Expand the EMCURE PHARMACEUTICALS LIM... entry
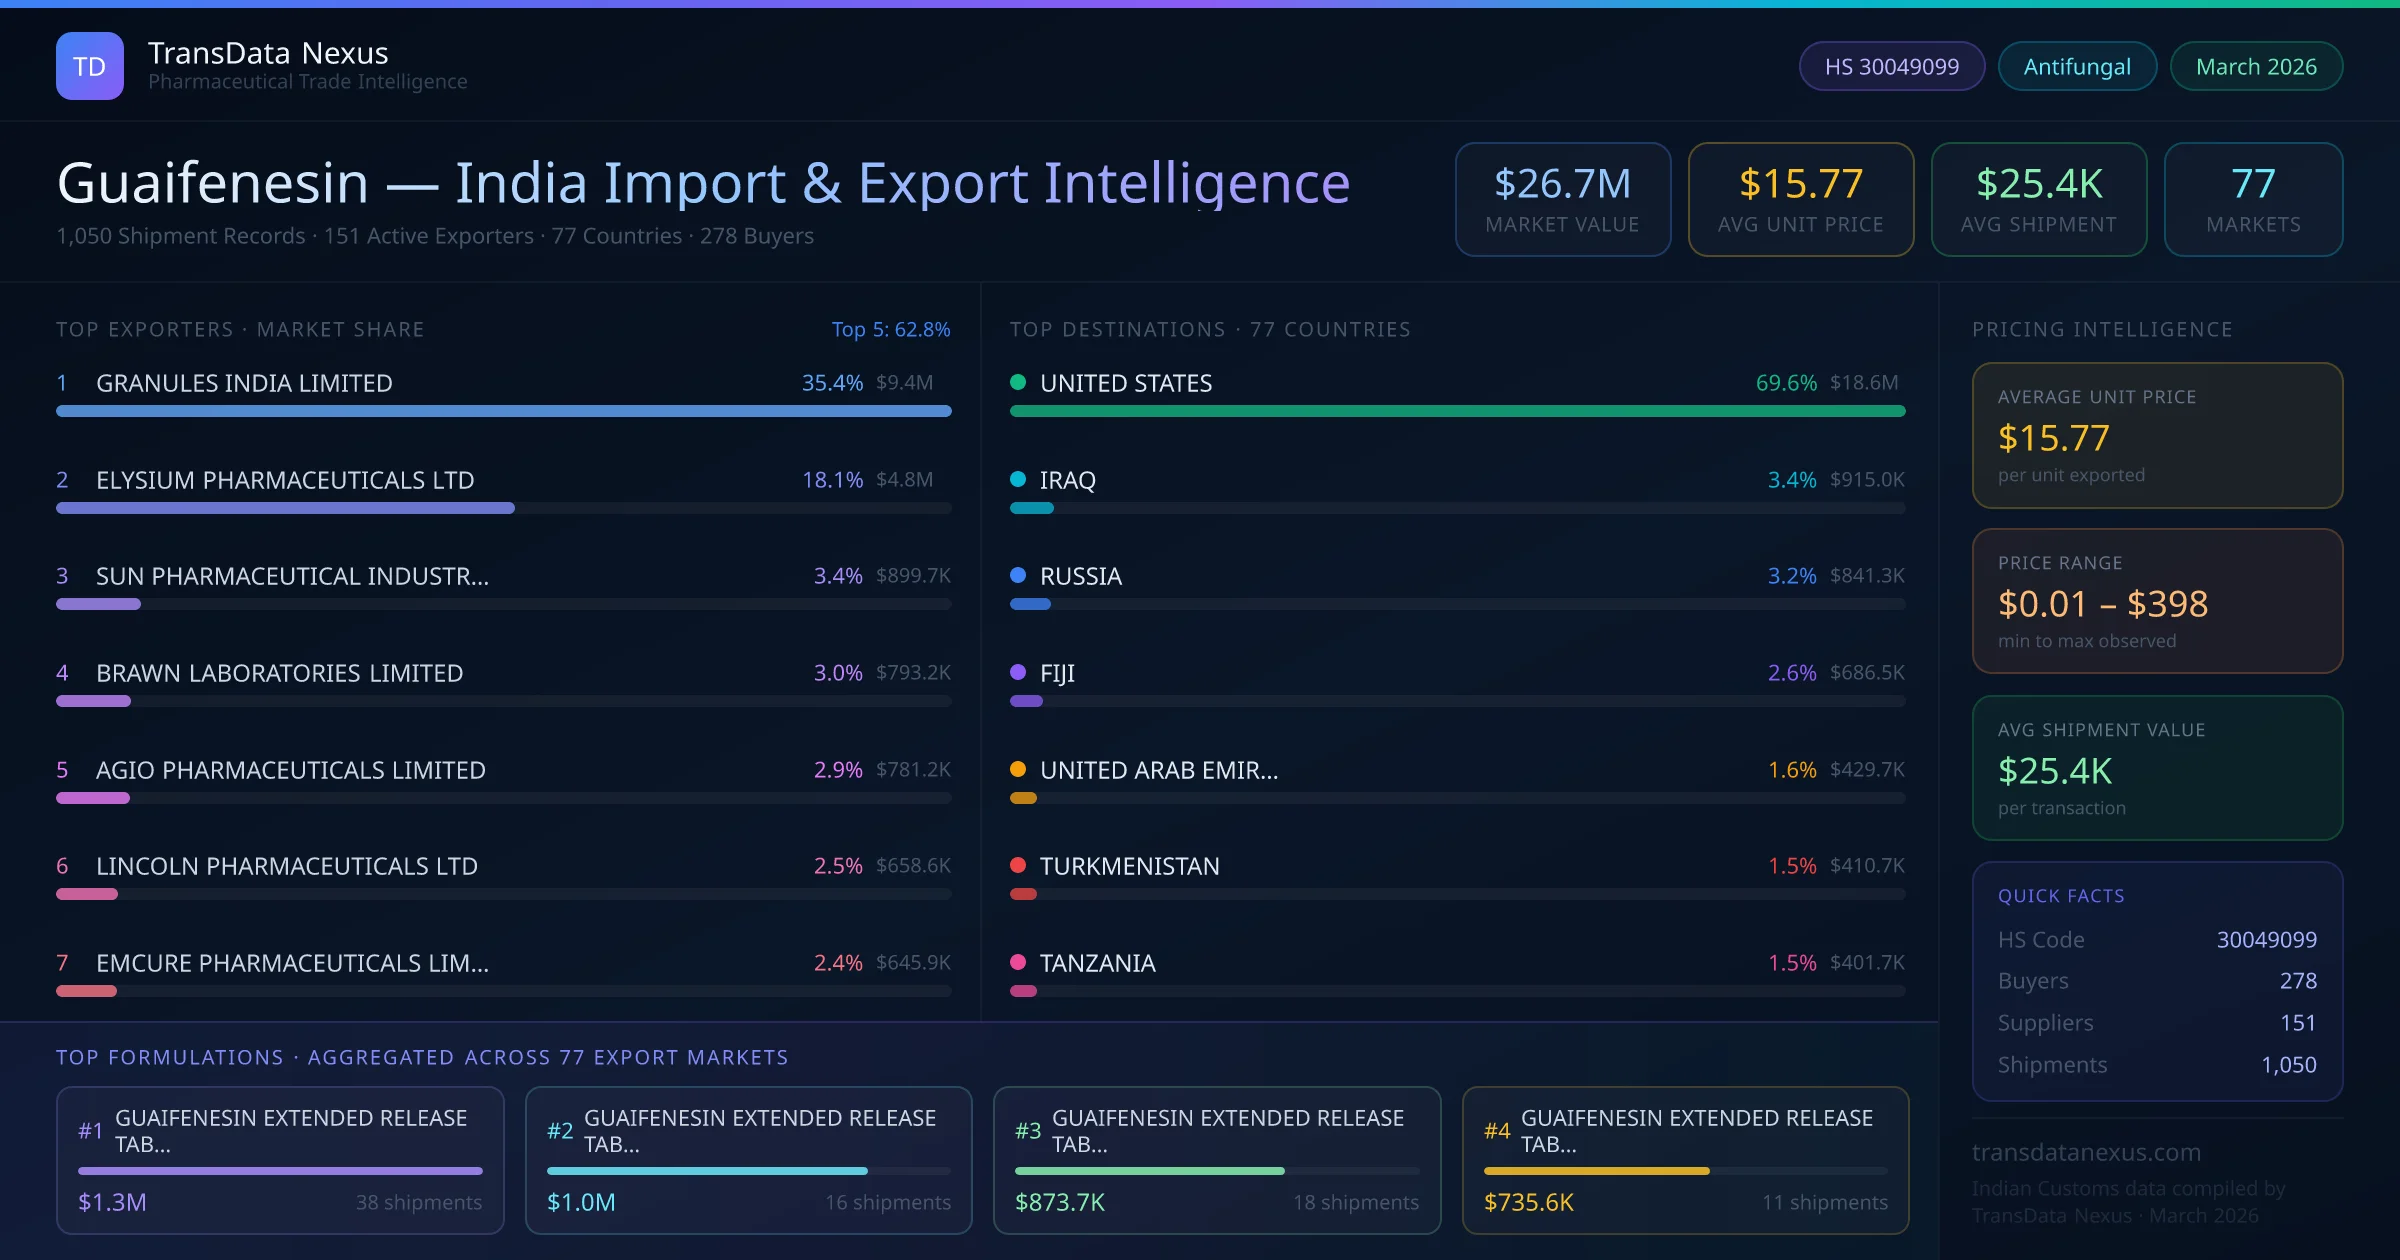 (291, 963)
